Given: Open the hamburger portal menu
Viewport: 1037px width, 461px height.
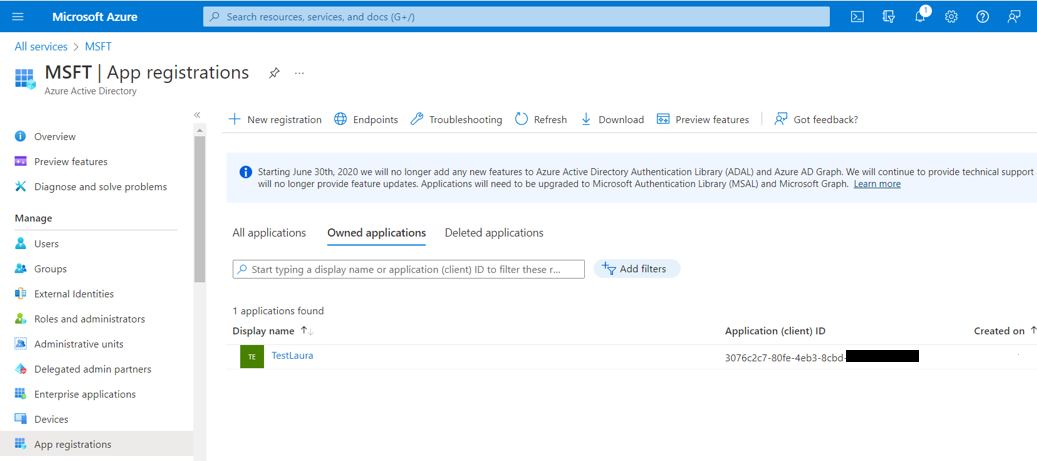Looking at the screenshot, I should pyautogui.click(x=18, y=17).
